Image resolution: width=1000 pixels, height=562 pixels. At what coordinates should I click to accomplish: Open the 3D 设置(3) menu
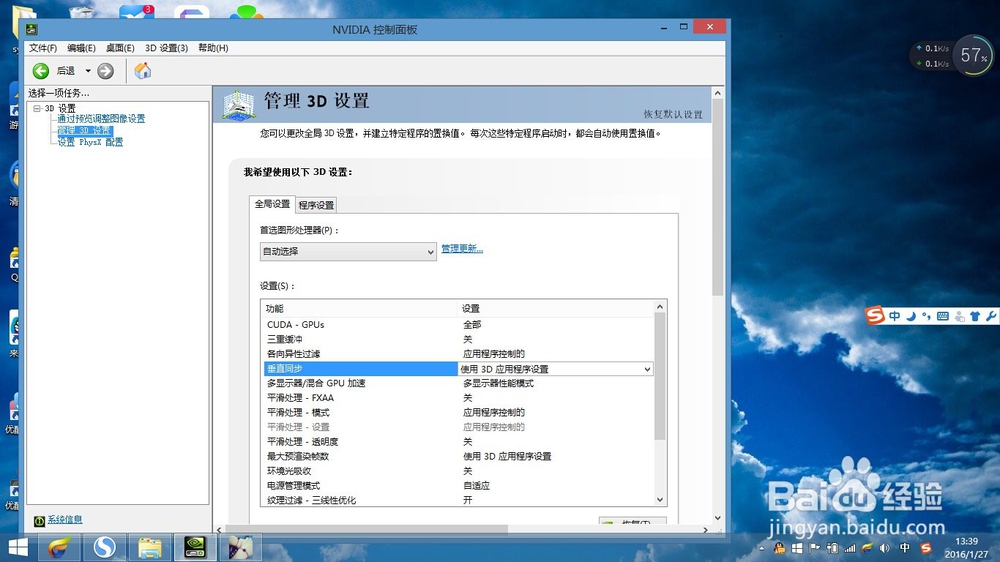tap(166, 48)
